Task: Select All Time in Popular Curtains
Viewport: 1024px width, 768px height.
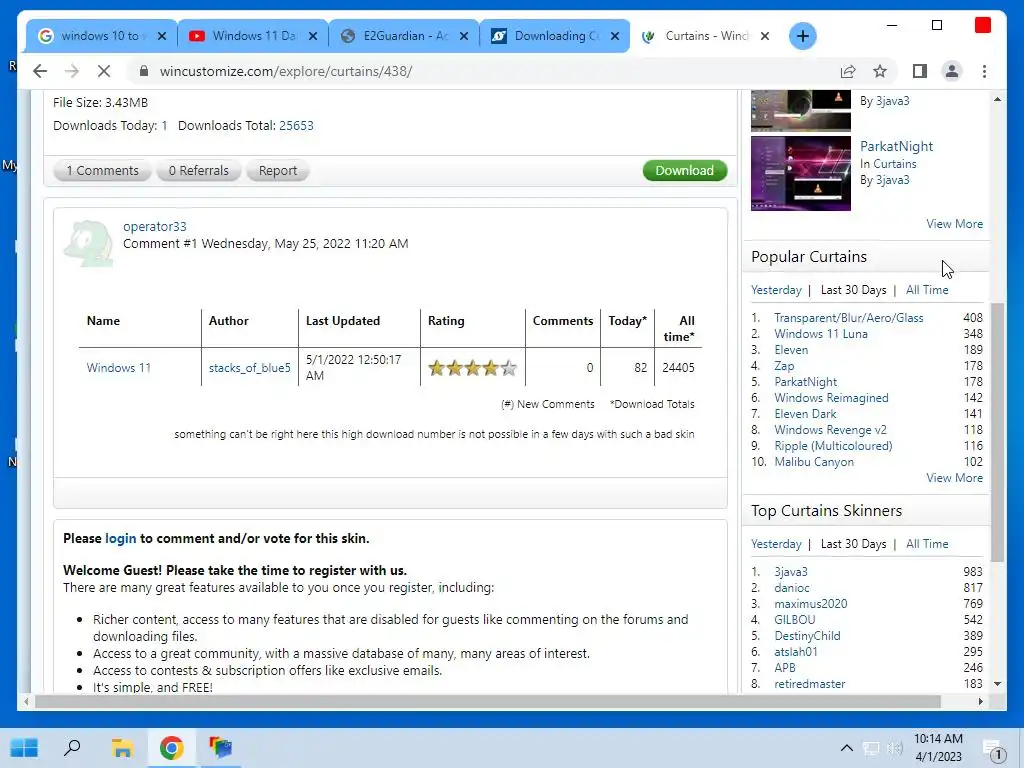Action: tap(927, 290)
